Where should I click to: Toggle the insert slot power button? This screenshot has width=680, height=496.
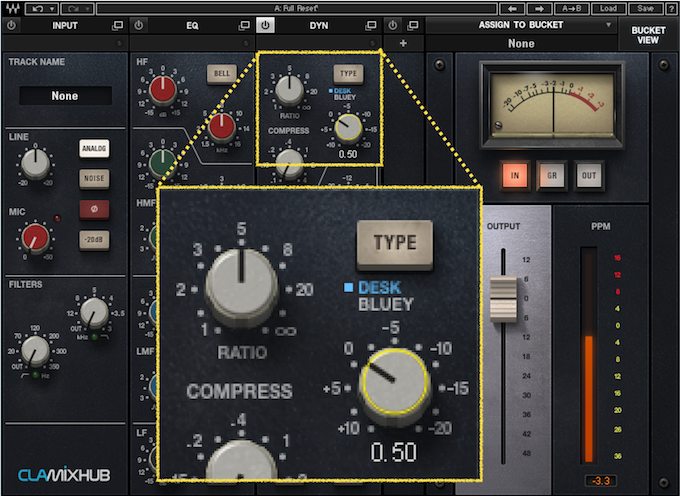pyautogui.click(x=392, y=26)
